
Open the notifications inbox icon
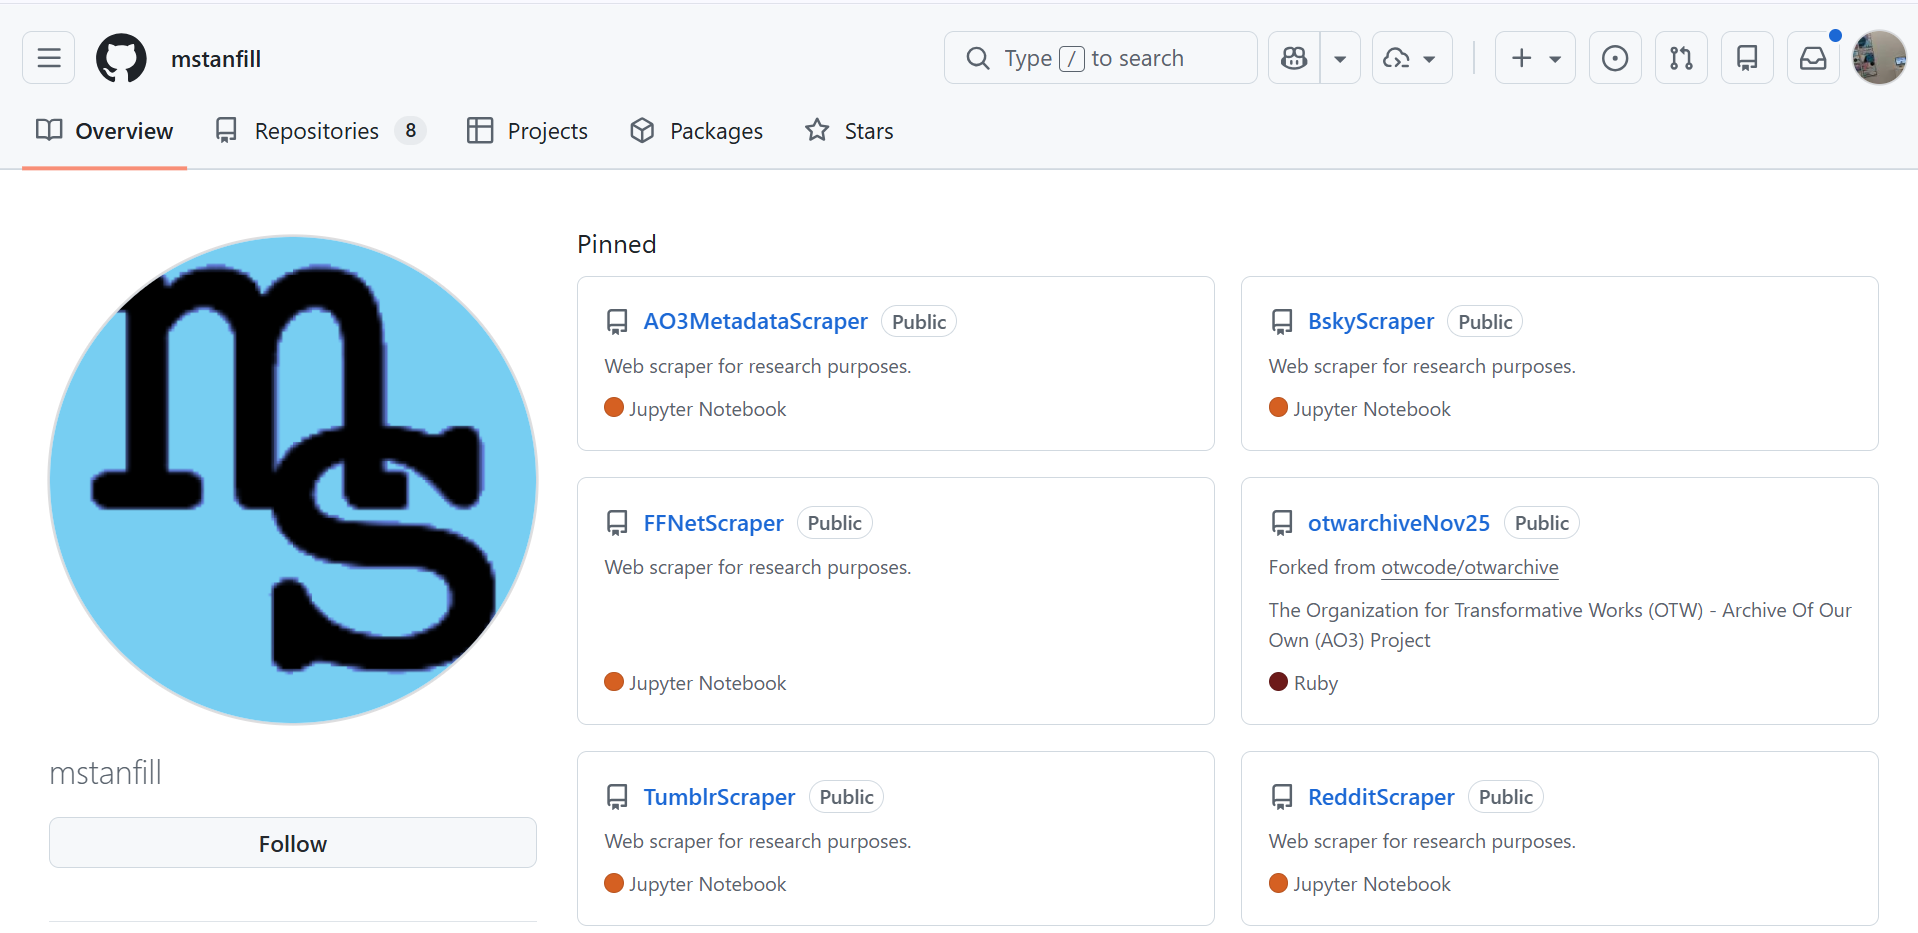(1813, 58)
